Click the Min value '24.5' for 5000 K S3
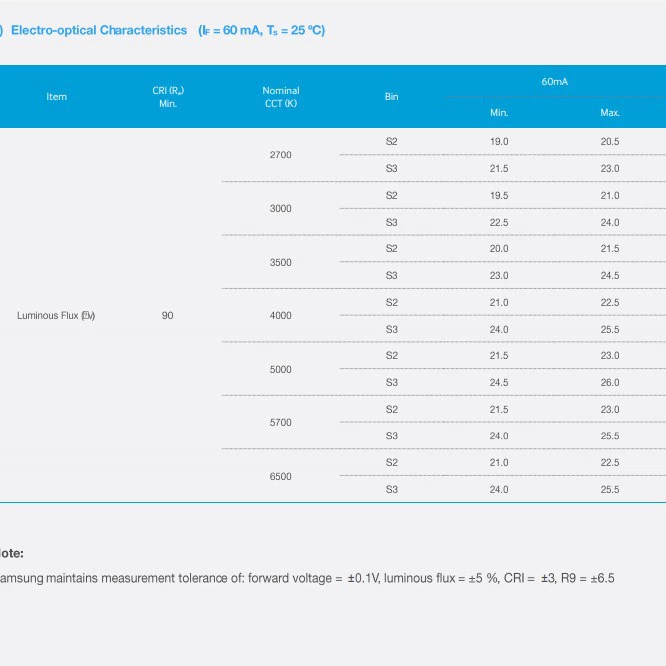This screenshot has height=666, width=666. 499,383
